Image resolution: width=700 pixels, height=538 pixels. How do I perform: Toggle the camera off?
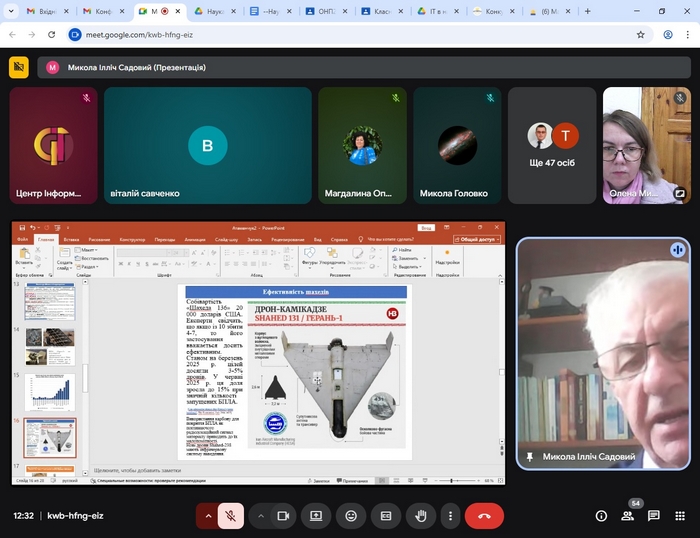click(x=283, y=516)
